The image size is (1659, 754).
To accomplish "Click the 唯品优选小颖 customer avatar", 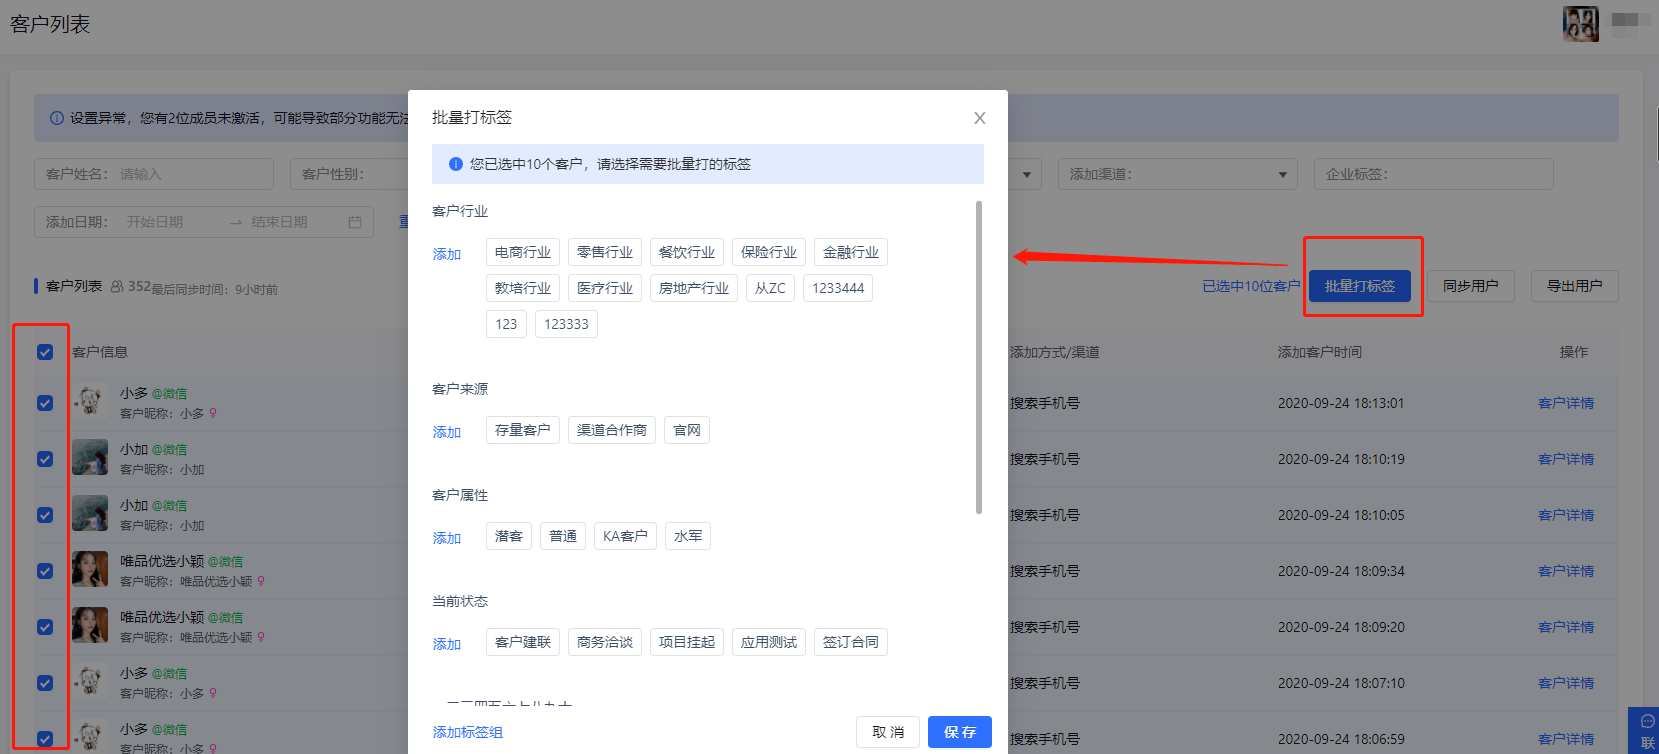I will coord(90,570).
